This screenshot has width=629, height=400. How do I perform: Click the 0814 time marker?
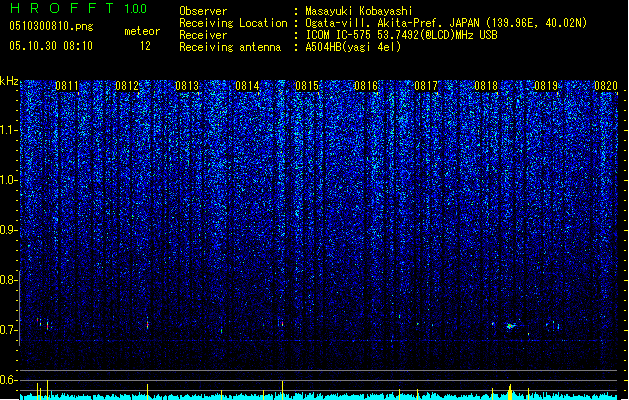coord(247,86)
